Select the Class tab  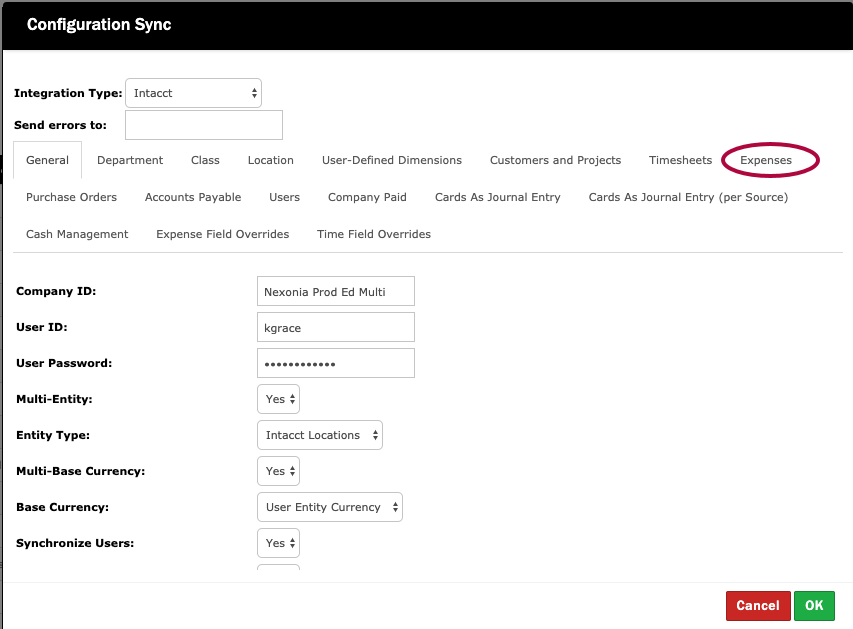coord(205,160)
